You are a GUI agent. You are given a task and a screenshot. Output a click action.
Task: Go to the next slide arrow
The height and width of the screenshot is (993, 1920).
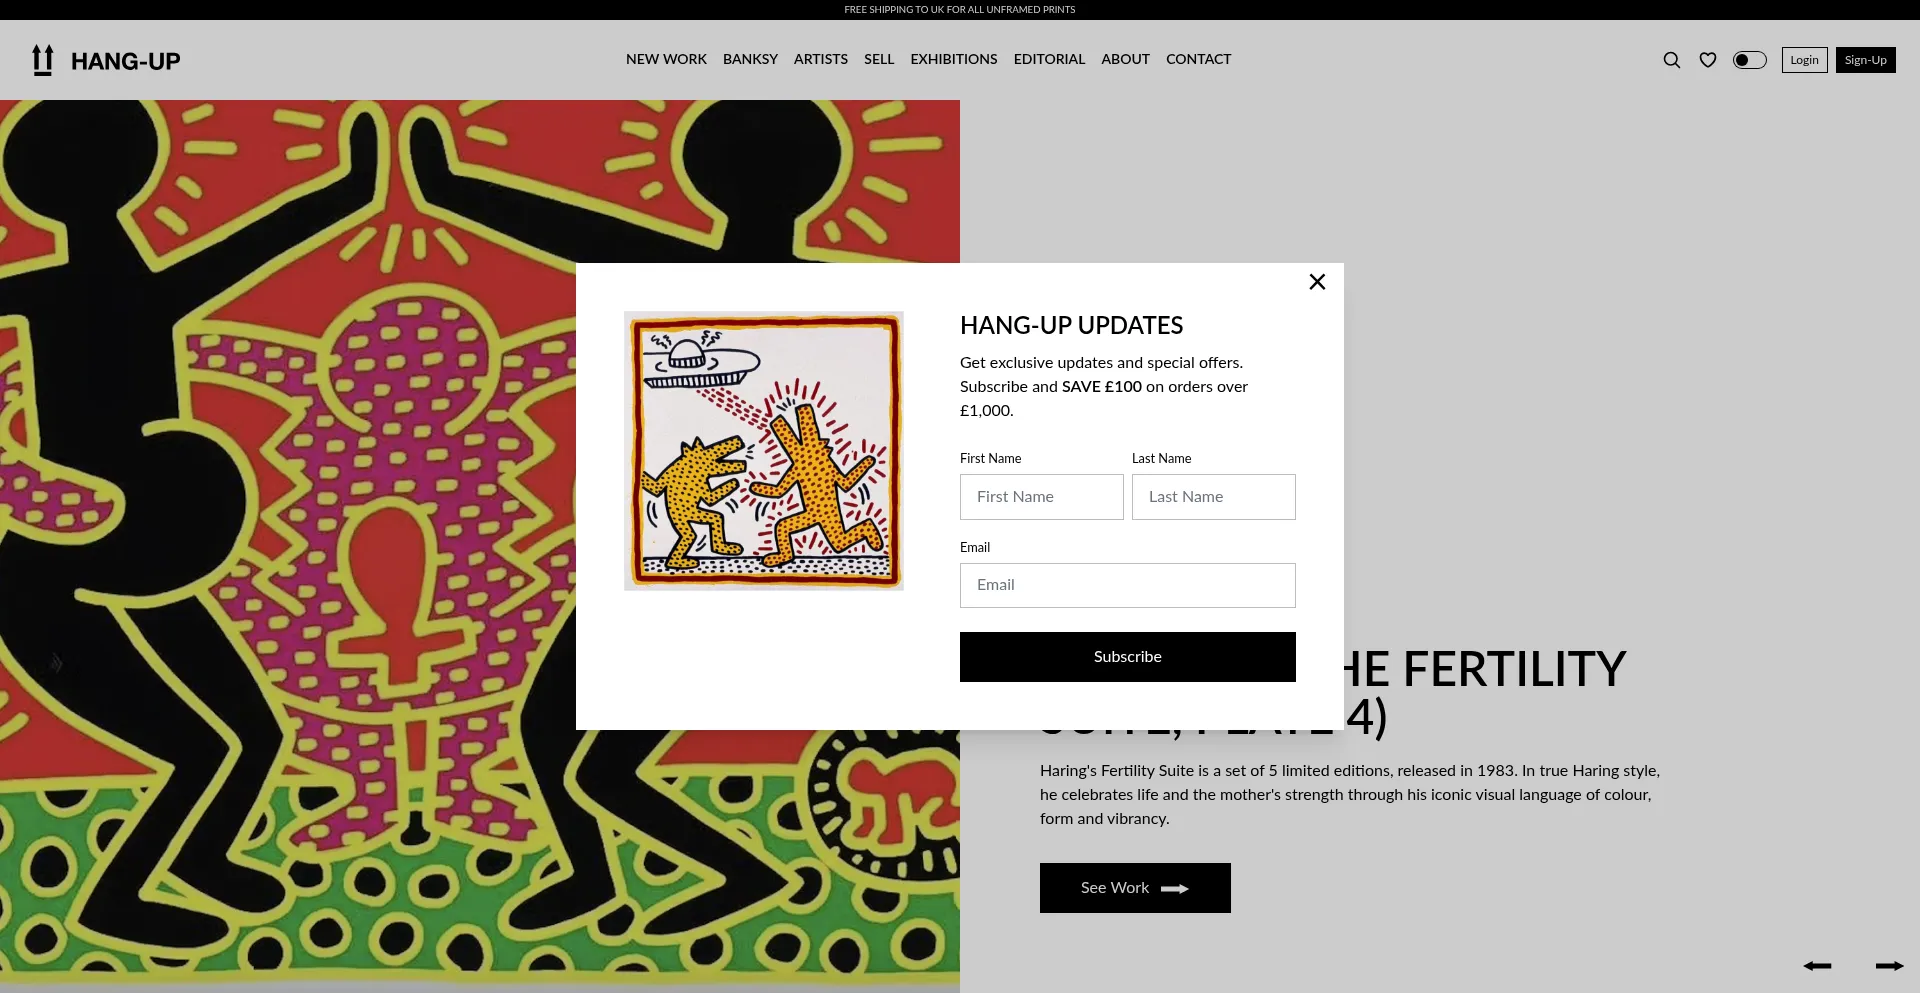[1889, 966]
